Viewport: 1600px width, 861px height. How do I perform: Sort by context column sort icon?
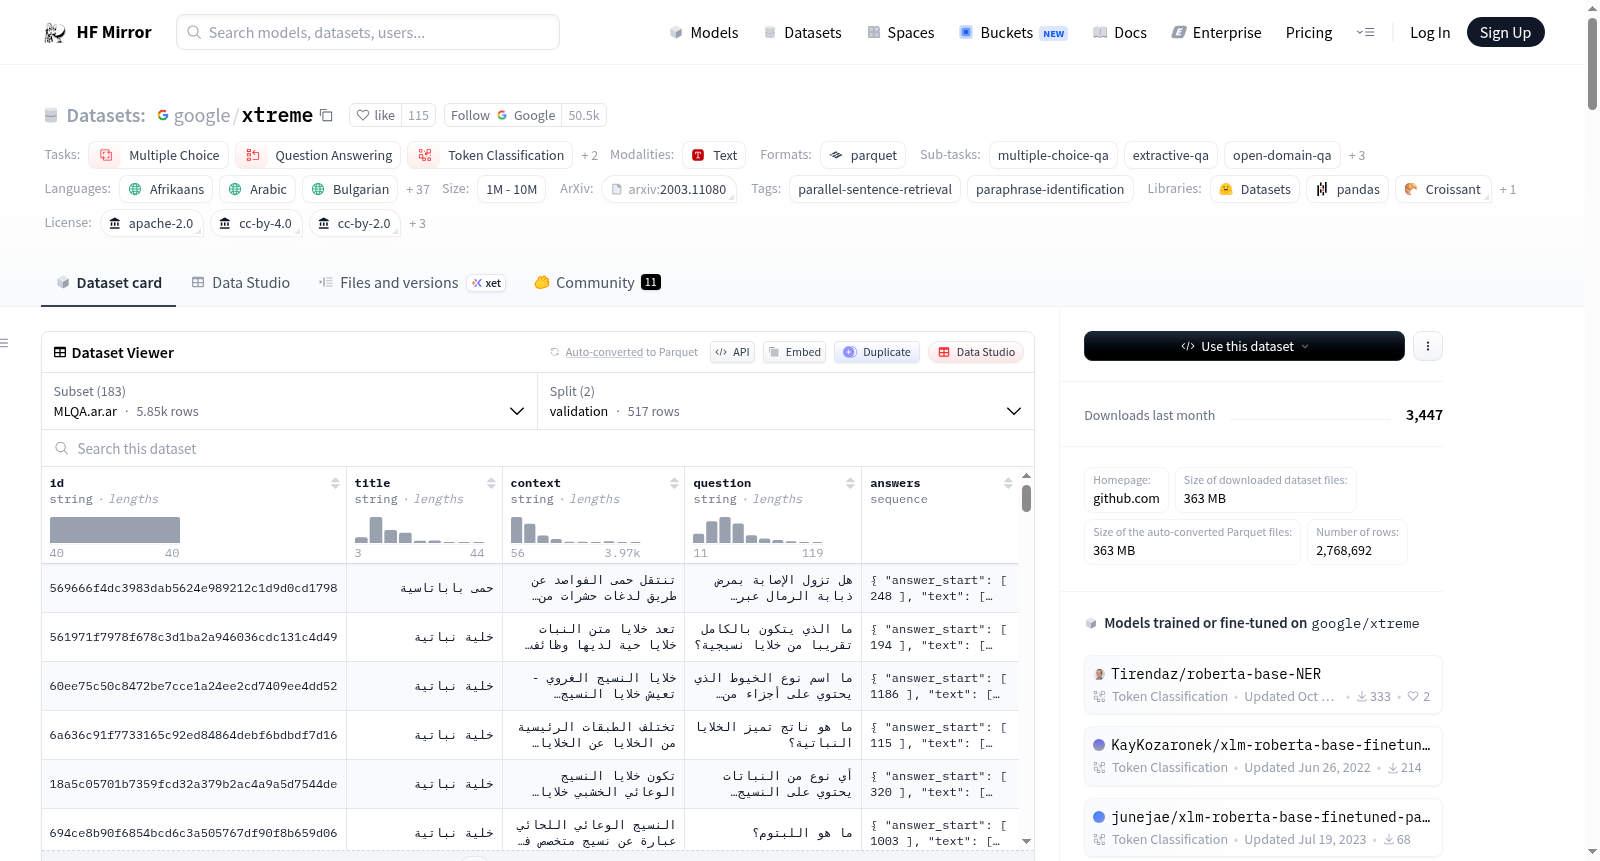coord(674,483)
